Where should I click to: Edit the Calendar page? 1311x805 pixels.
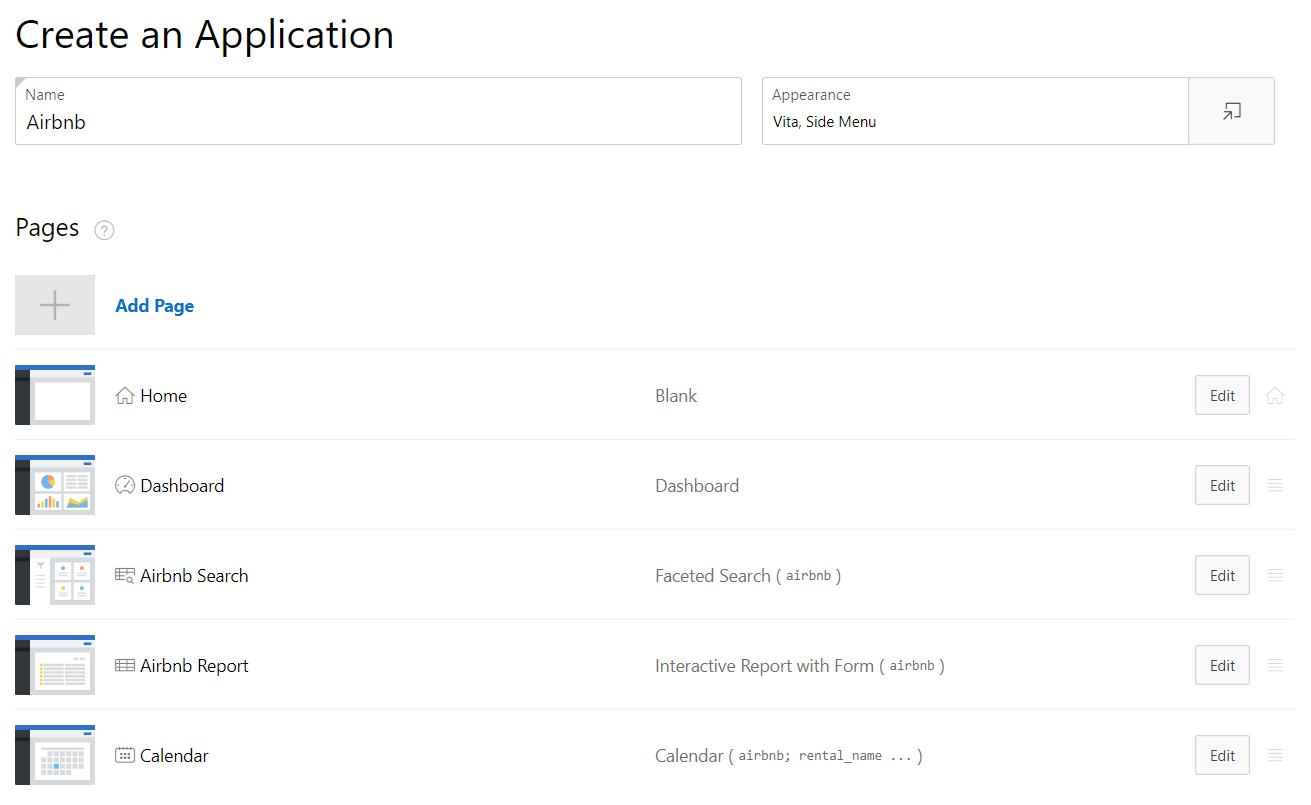point(1222,755)
